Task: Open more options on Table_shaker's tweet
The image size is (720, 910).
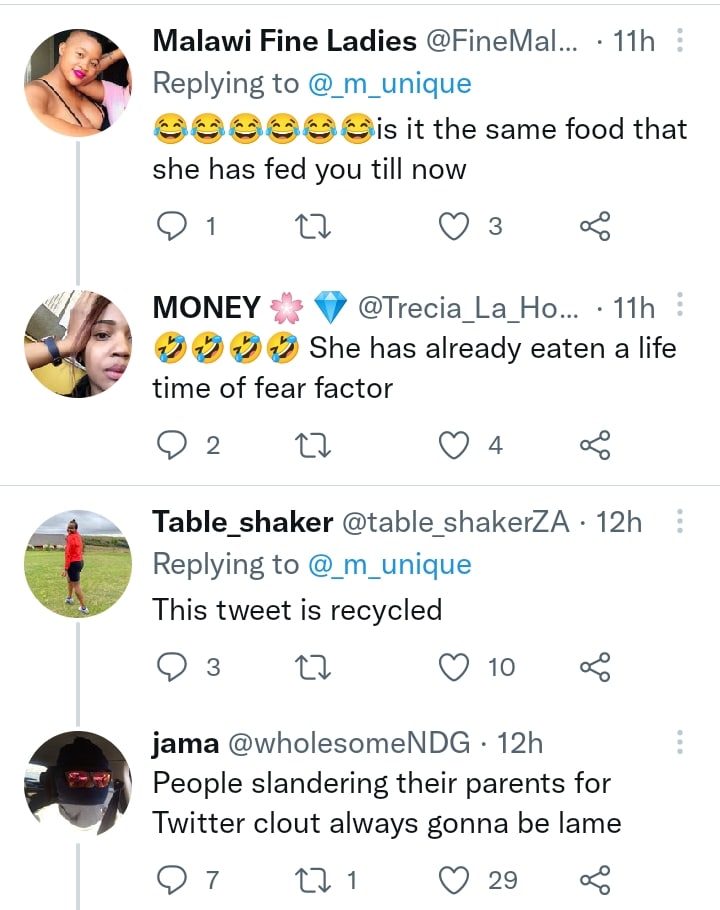Action: (x=680, y=522)
